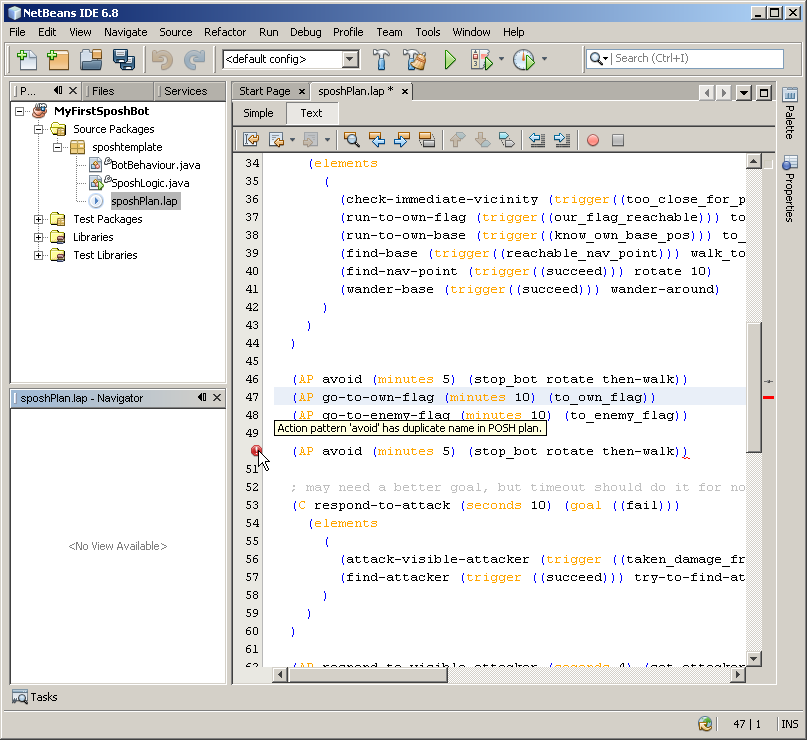Viewport: 807px width, 740px height.
Task: Open the Properties side panel
Action: click(790, 188)
